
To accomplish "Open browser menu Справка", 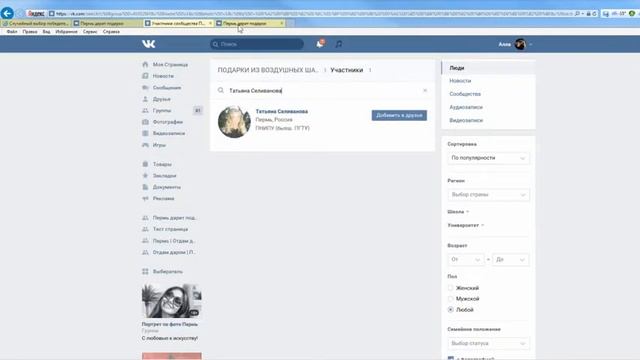I will tap(111, 31).
